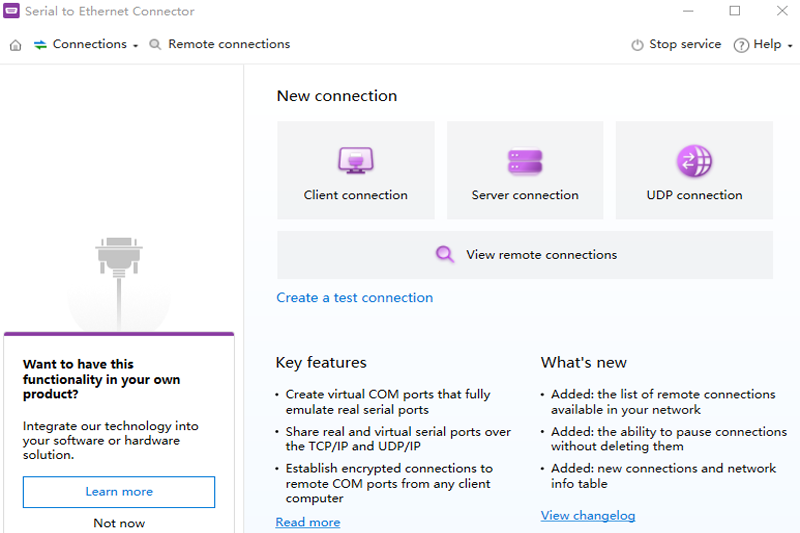Click the View remote connections magnifier icon
This screenshot has width=800, height=533.
(445, 254)
